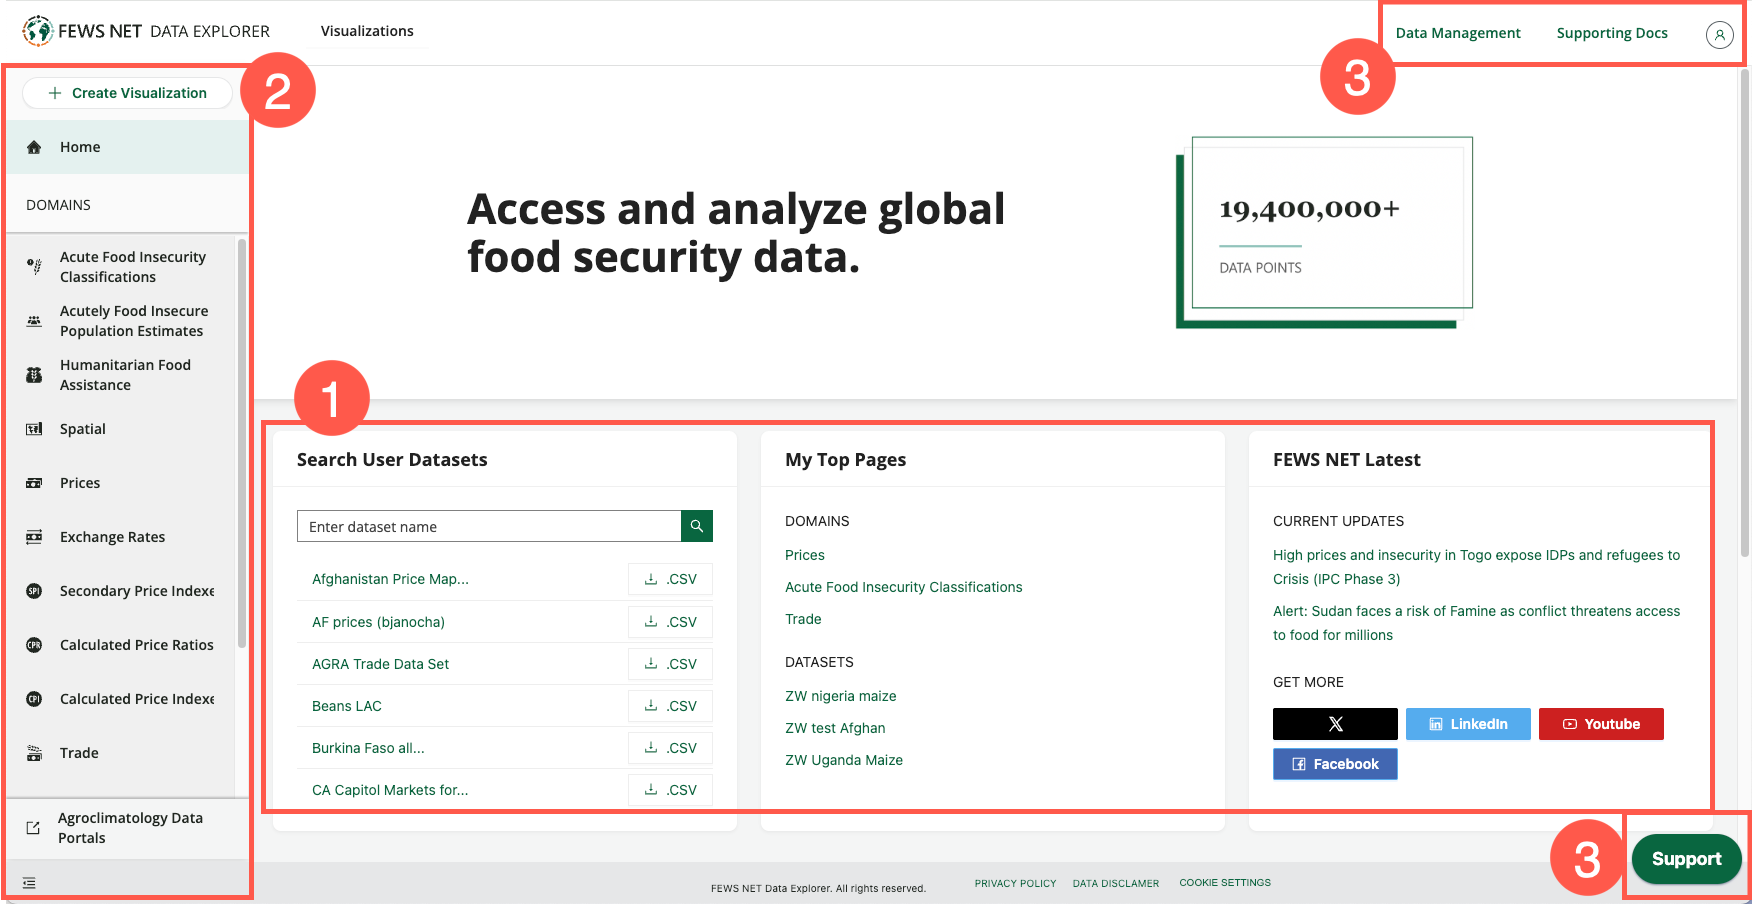Screen dimensions: 1752x904
Task: Open the Data Management menu
Action: 1457,32
